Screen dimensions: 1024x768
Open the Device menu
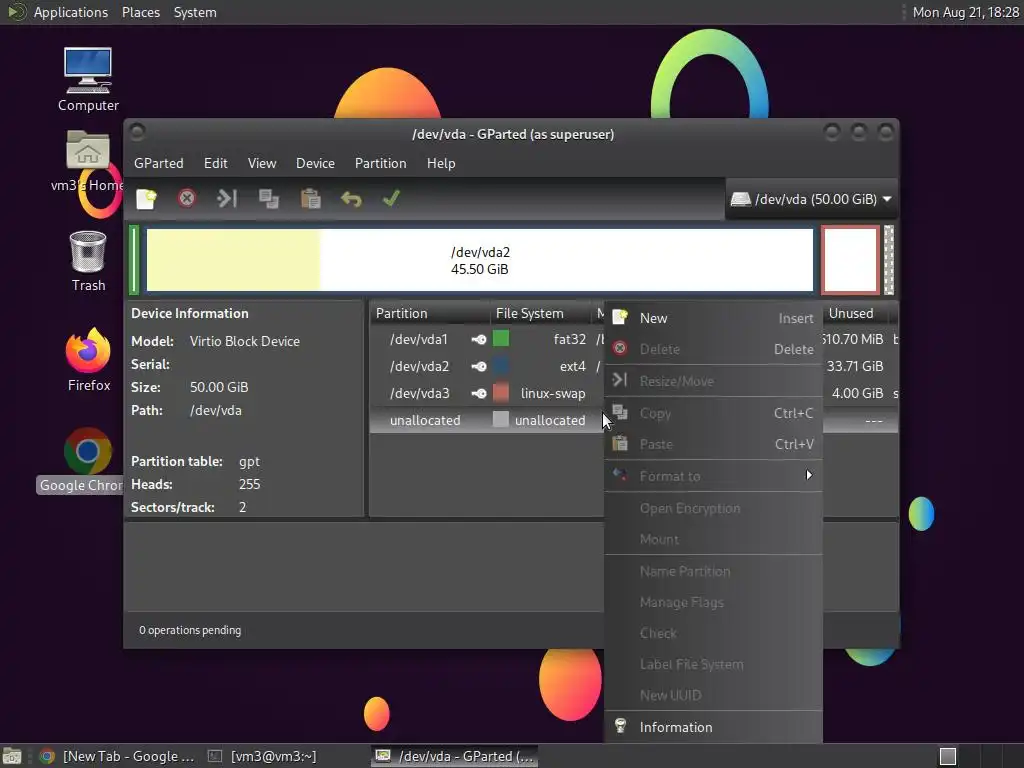click(x=315, y=163)
